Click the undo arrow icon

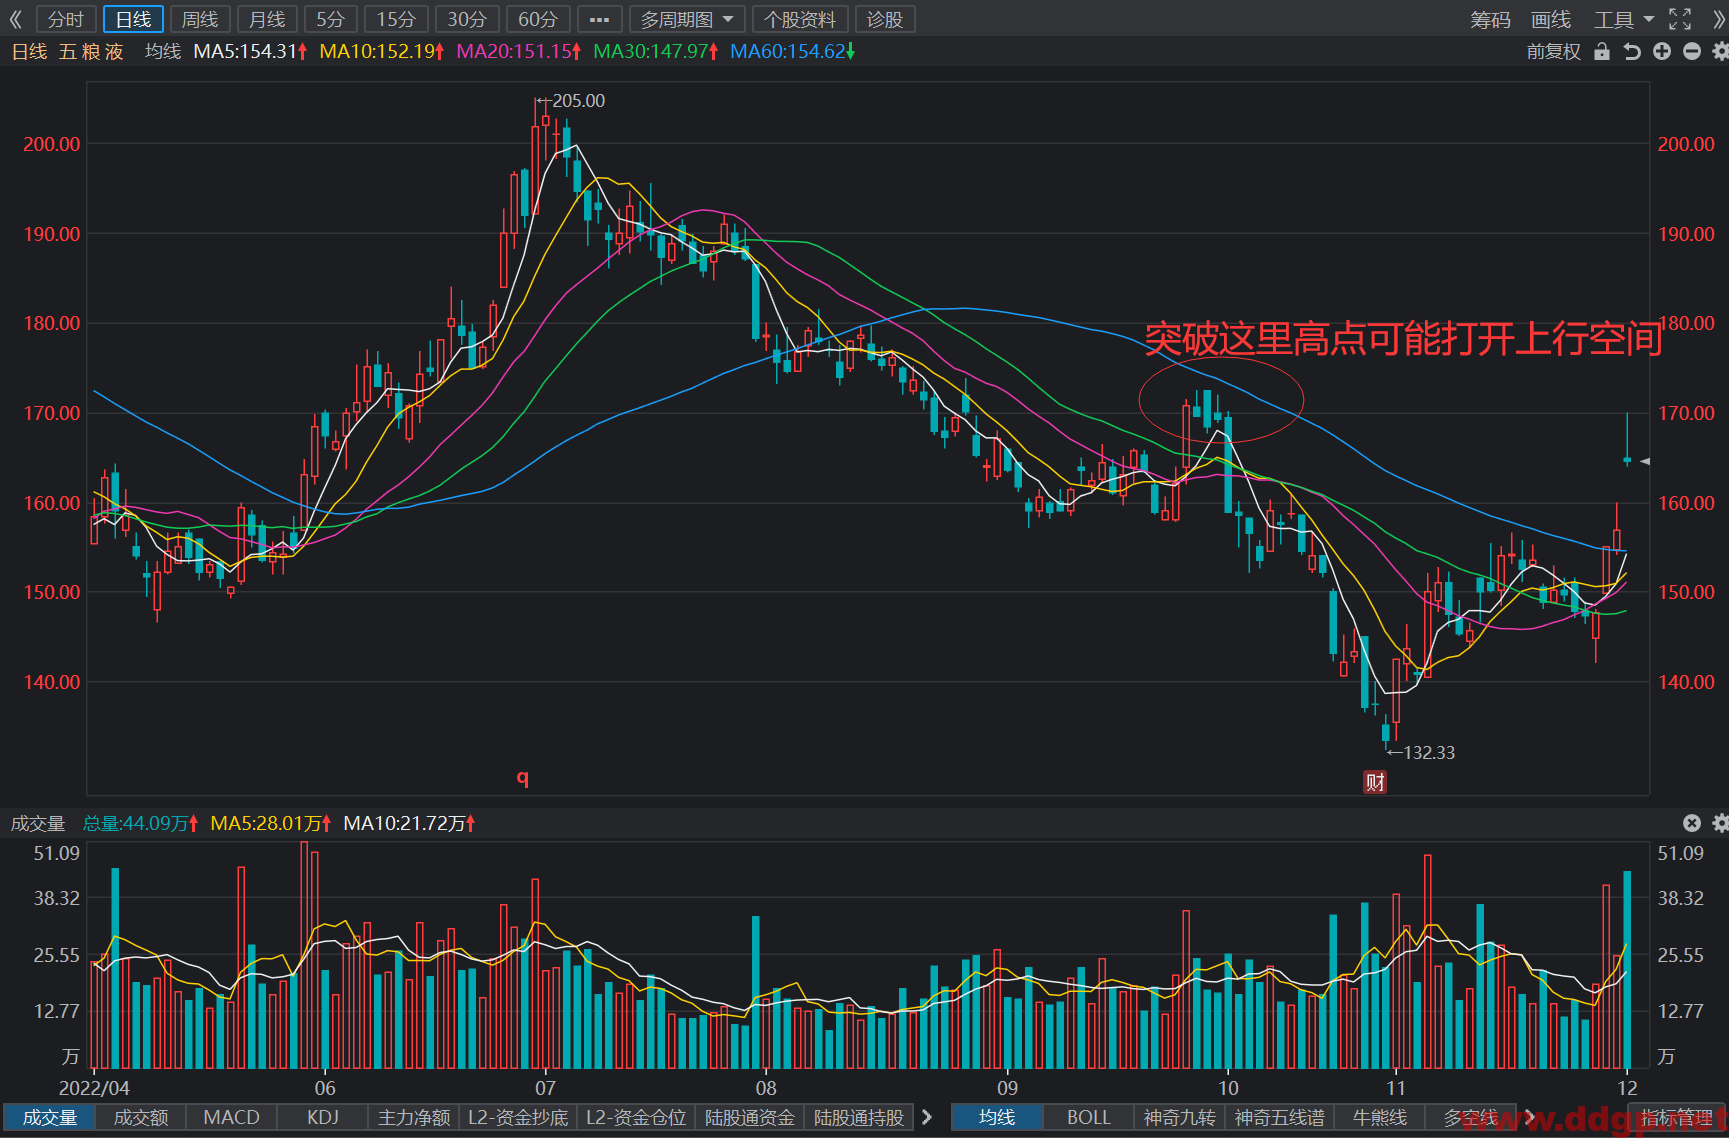(1632, 51)
